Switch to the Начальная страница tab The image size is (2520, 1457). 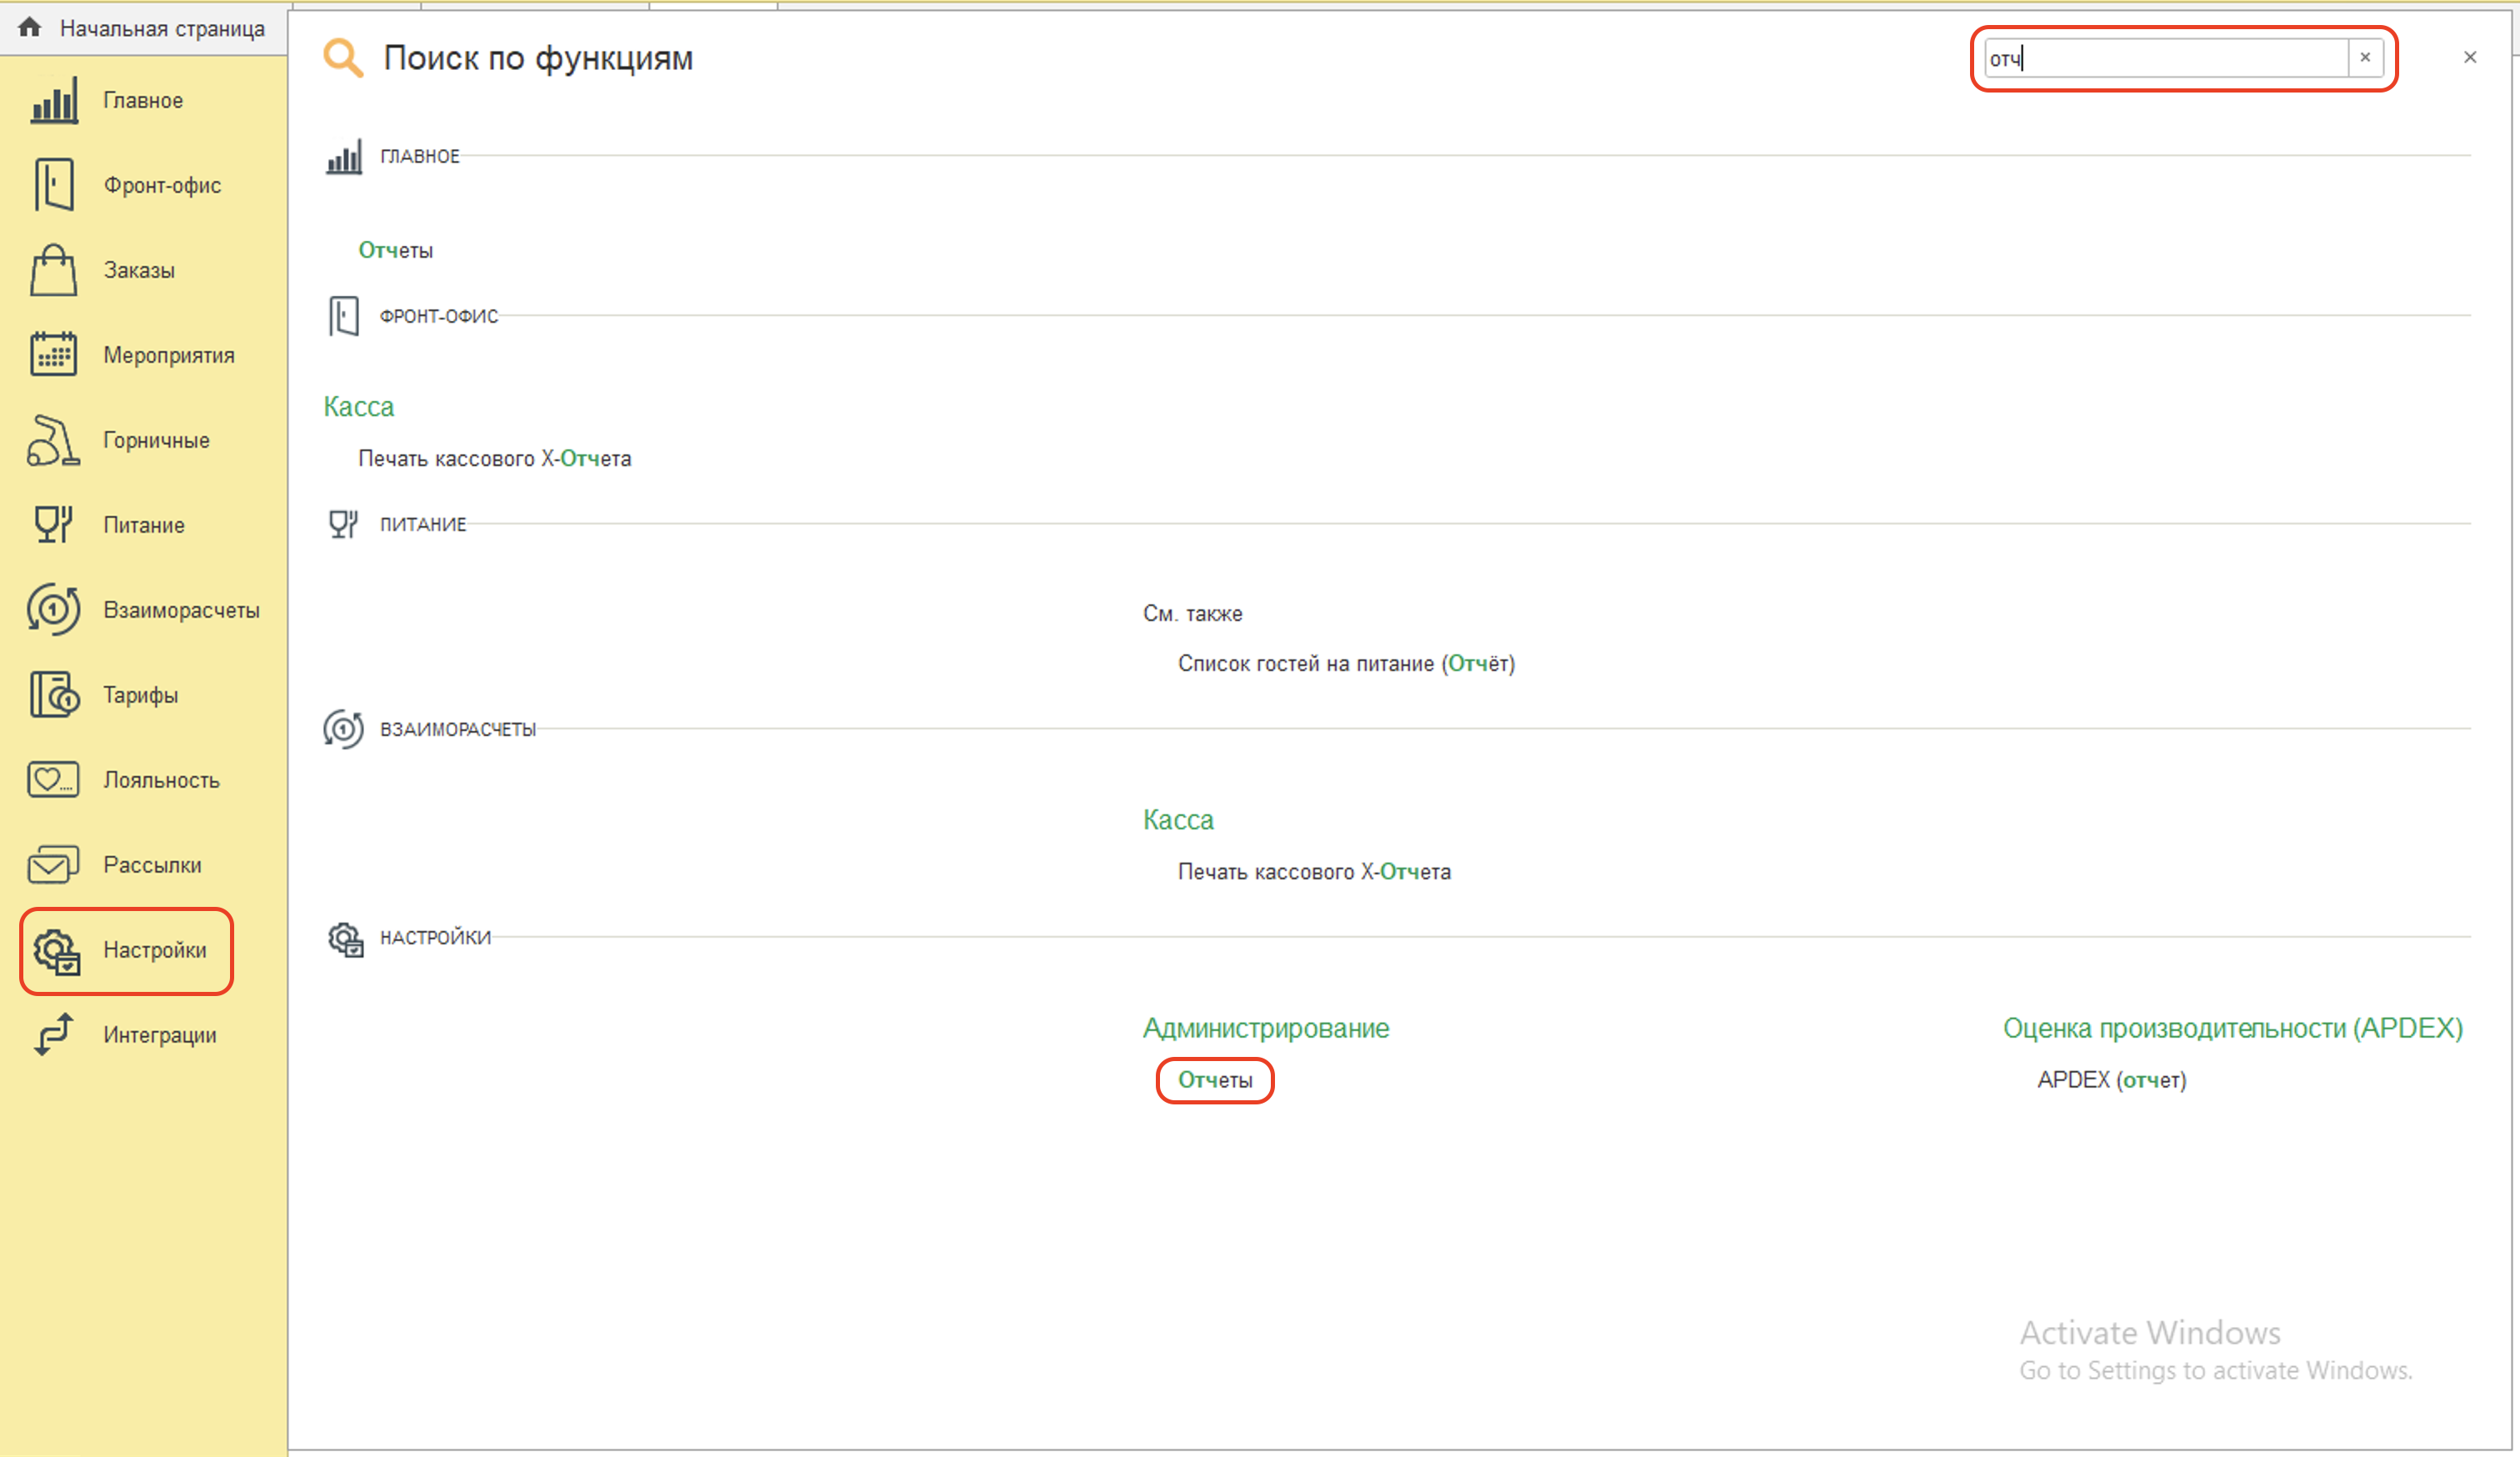[x=143, y=28]
